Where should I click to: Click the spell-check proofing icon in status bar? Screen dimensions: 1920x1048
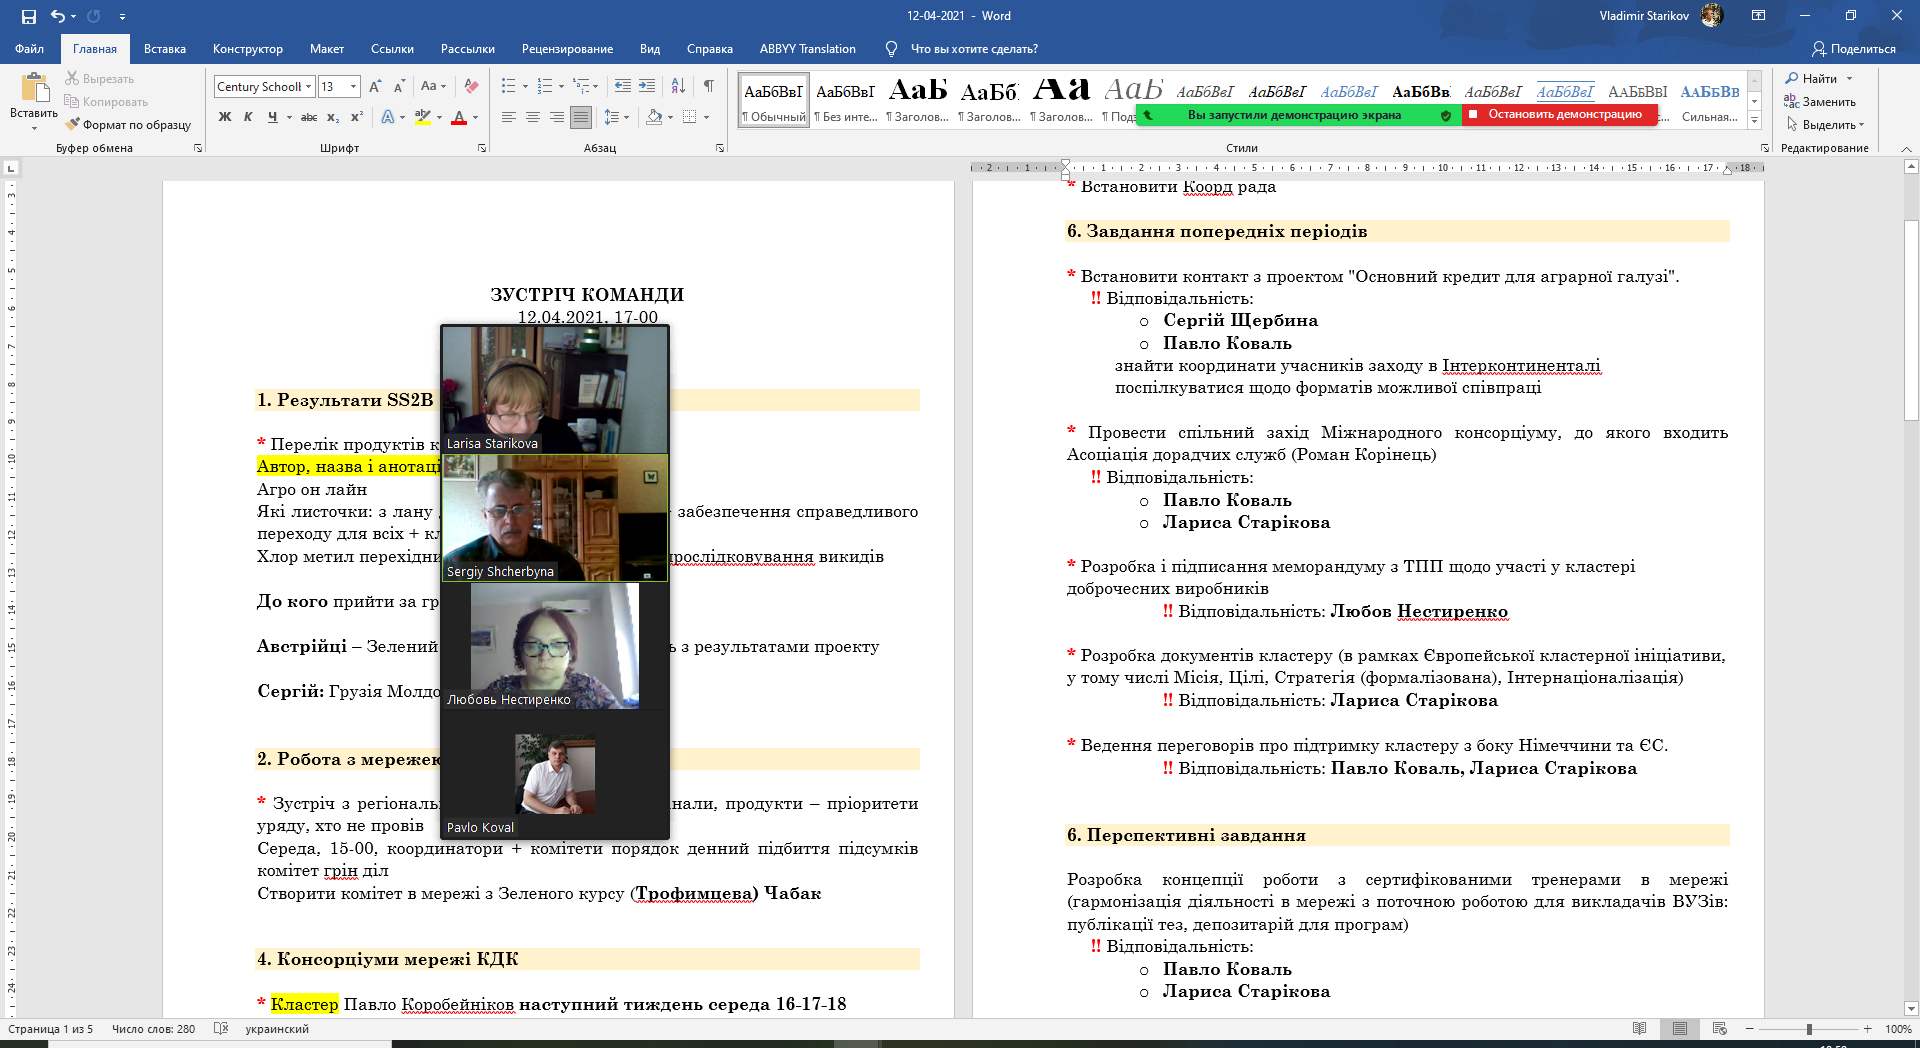point(221,1029)
